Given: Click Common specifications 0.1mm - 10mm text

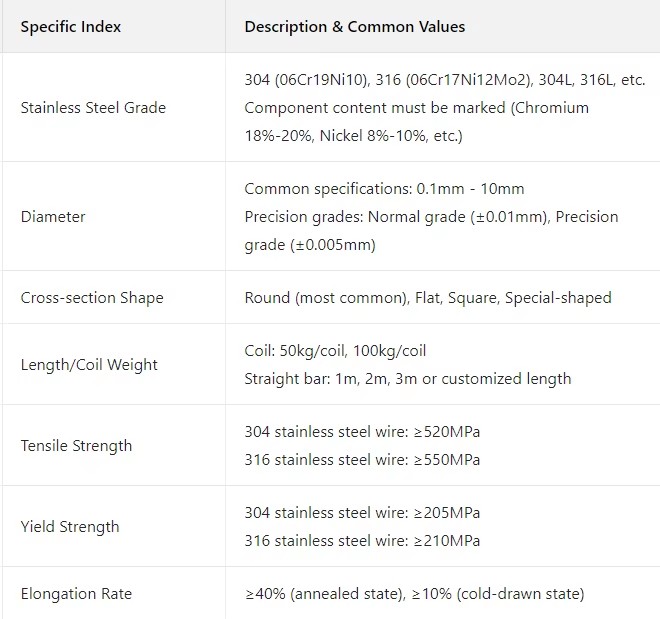Looking at the screenshot, I should (x=384, y=189).
